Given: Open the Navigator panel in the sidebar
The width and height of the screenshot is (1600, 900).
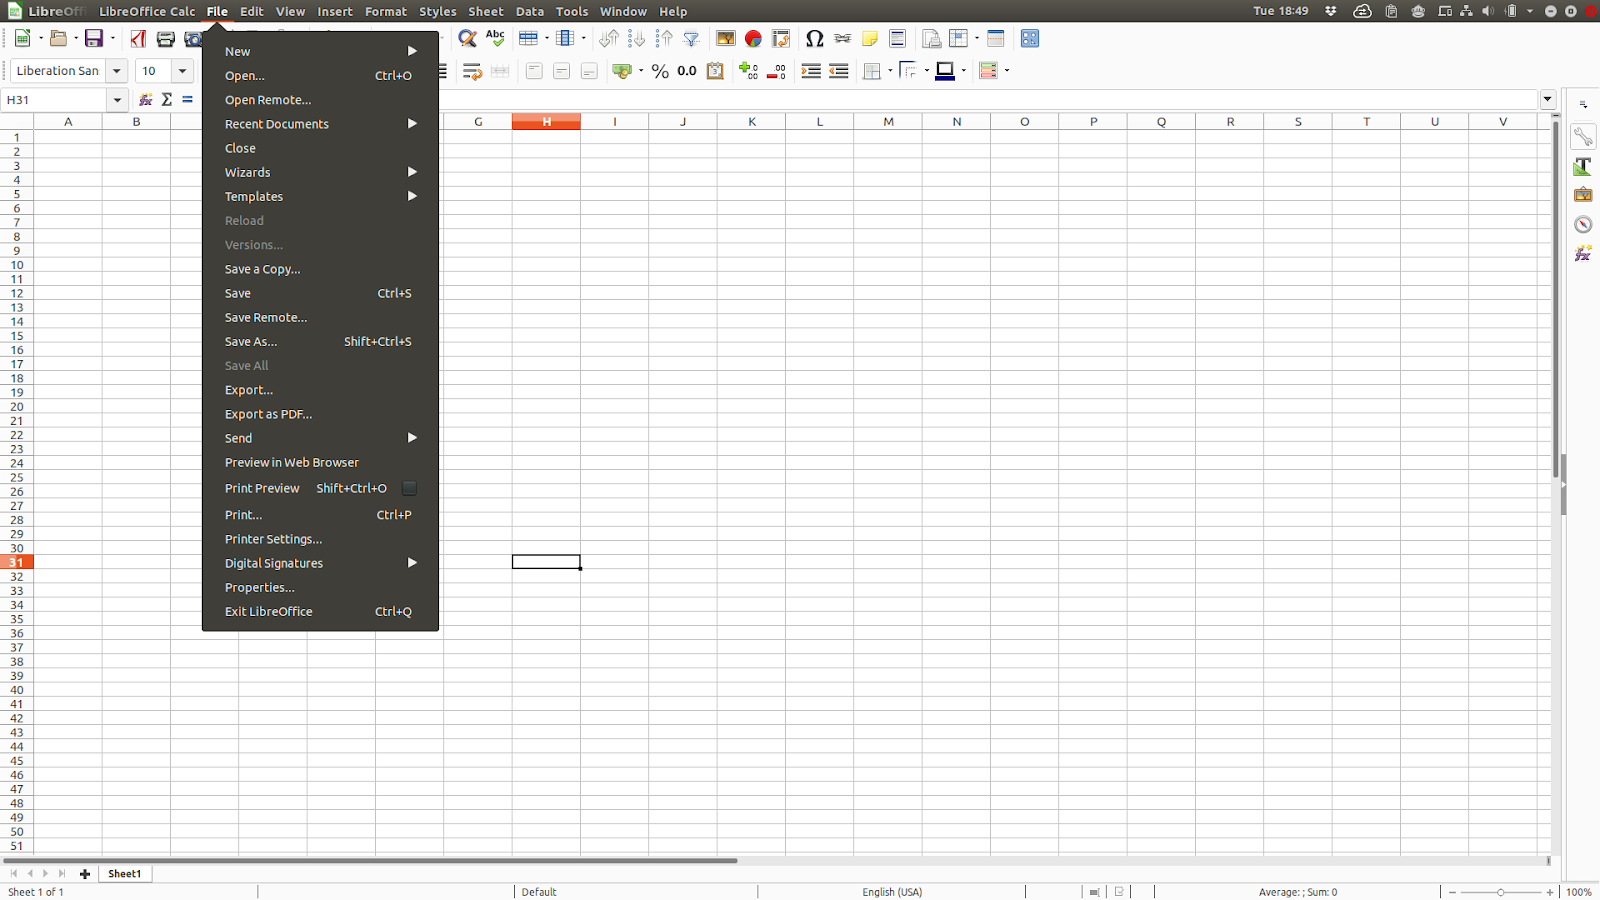Looking at the screenshot, I should point(1583,224).
